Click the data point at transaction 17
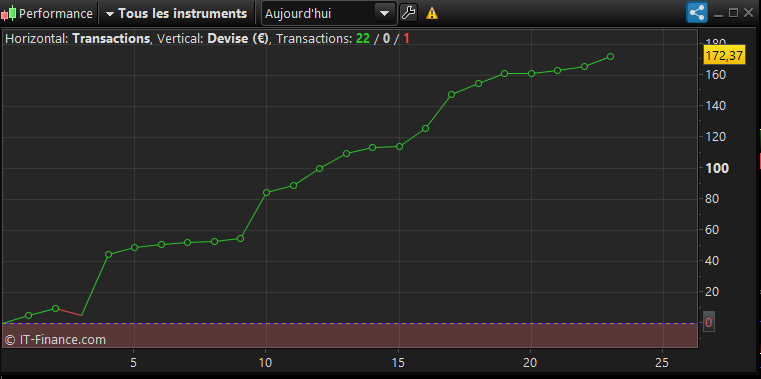Image resolution: width=761 pixels, height=379 pixels. [x=451, y=95]
